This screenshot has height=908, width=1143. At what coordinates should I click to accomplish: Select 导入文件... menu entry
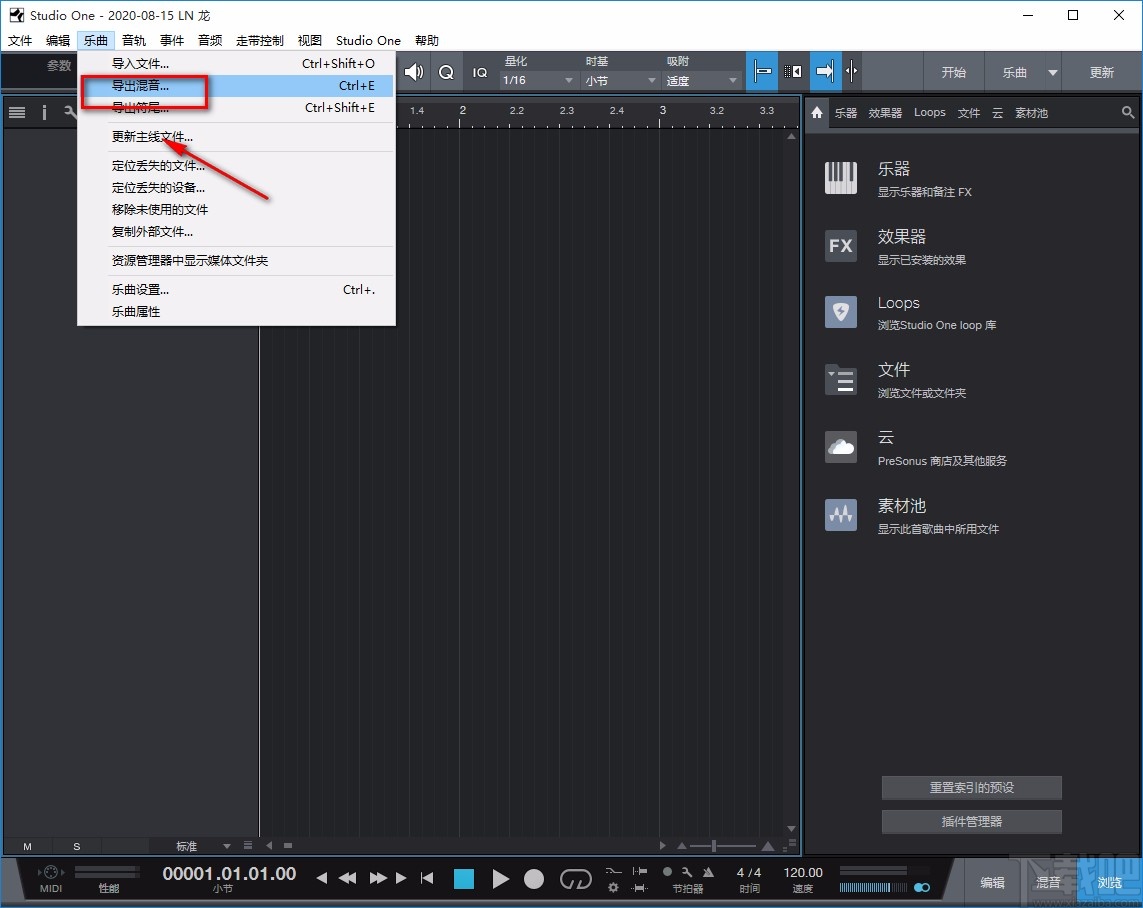point(237,63)
